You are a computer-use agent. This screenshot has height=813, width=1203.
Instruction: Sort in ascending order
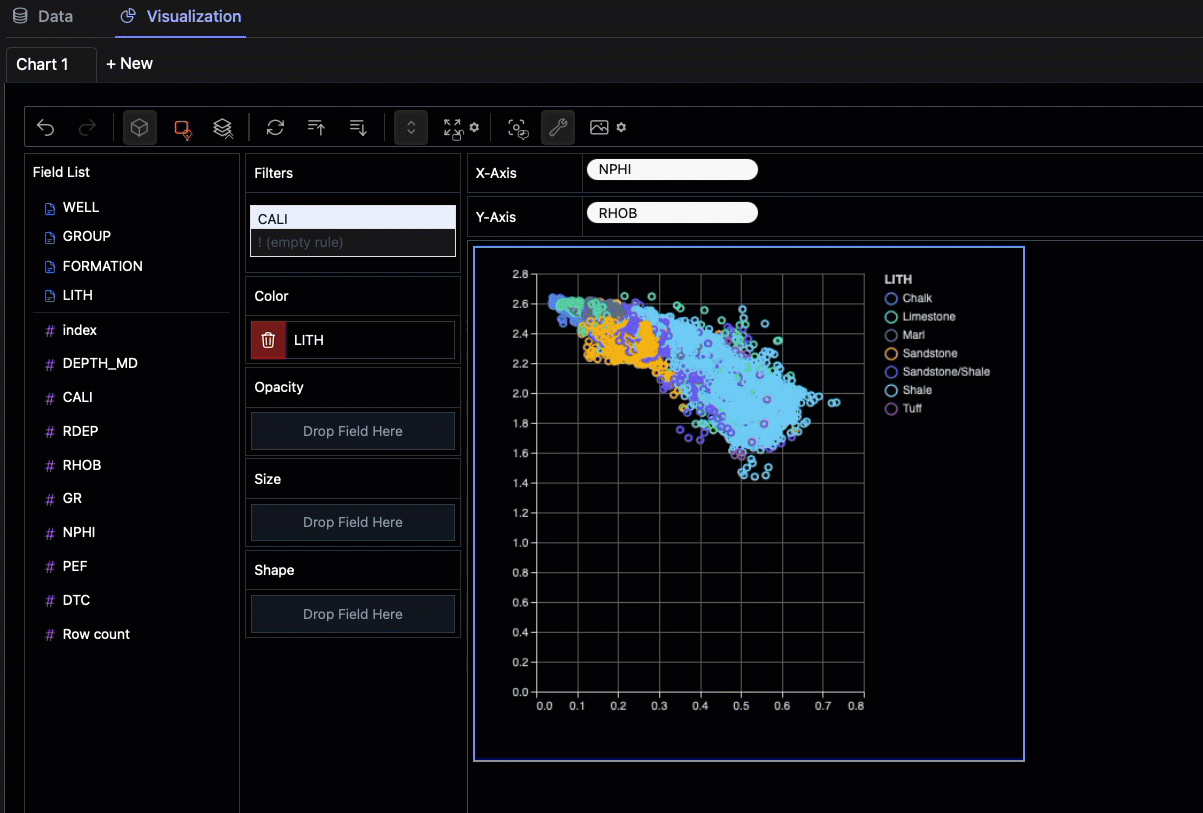[x=317, y=127]
